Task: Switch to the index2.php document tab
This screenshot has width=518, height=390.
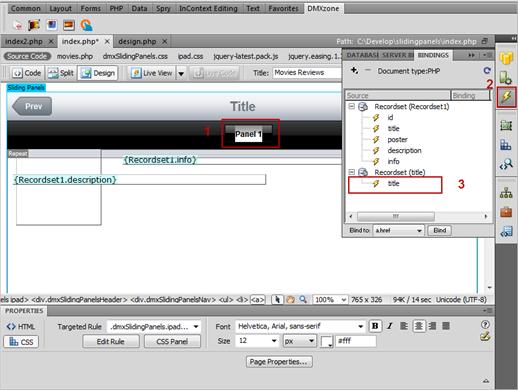Action: [x=24, y=41]
